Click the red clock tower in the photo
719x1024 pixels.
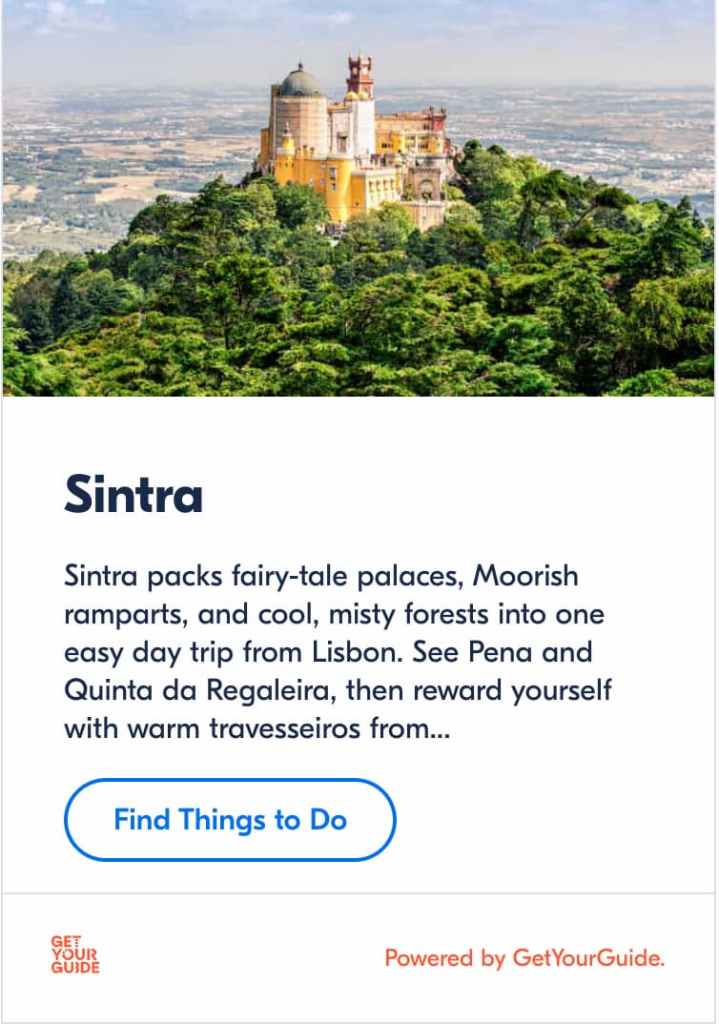pos(359,77)
